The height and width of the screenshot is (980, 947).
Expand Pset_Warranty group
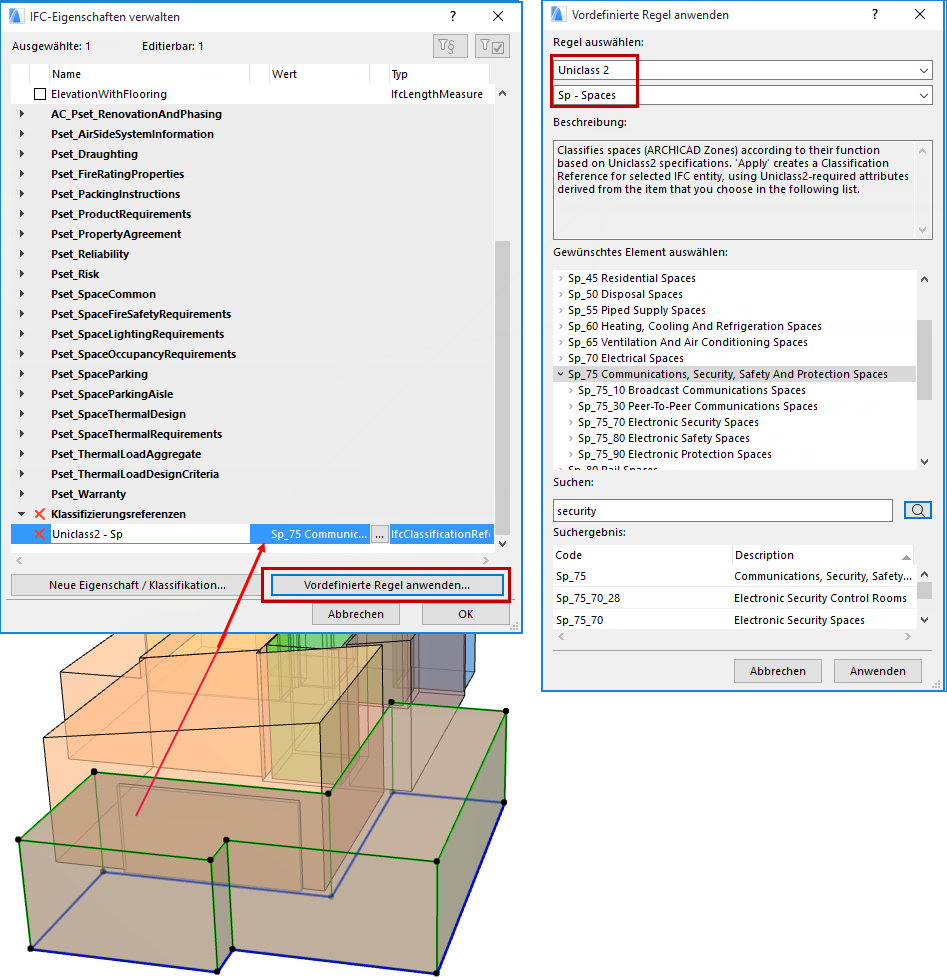pyautogui.click(x=22, y=494)
